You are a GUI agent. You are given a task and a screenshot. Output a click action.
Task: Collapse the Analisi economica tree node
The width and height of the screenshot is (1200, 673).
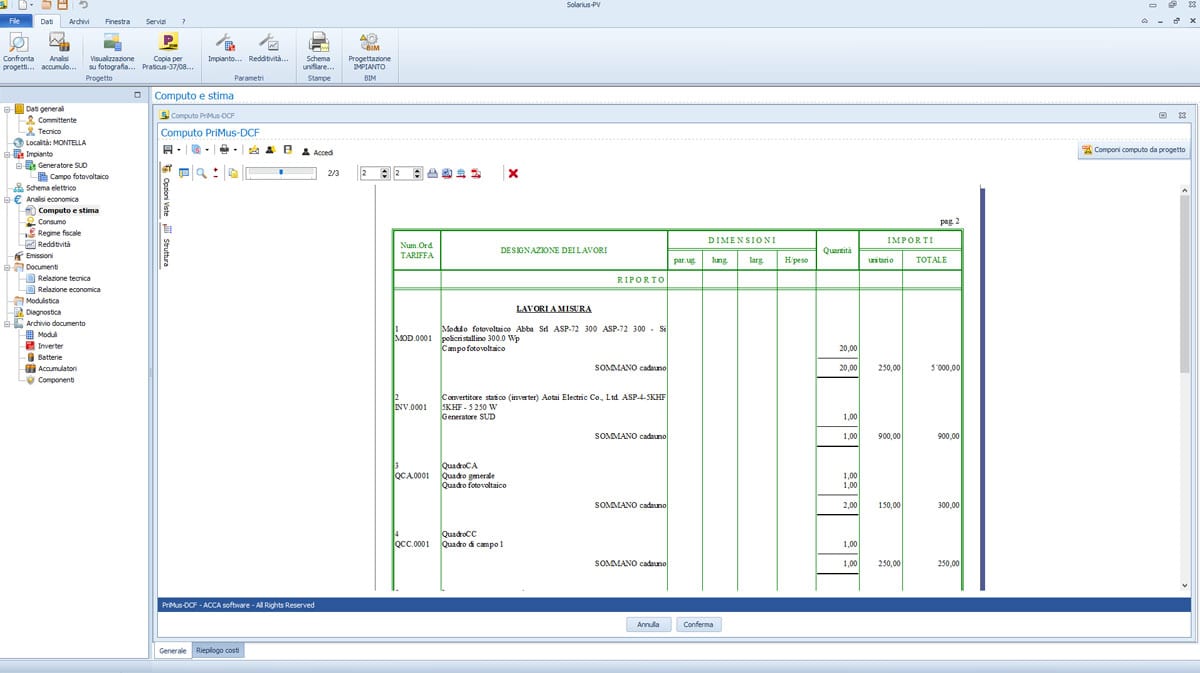pyautogui.click(x=7, y=199)
